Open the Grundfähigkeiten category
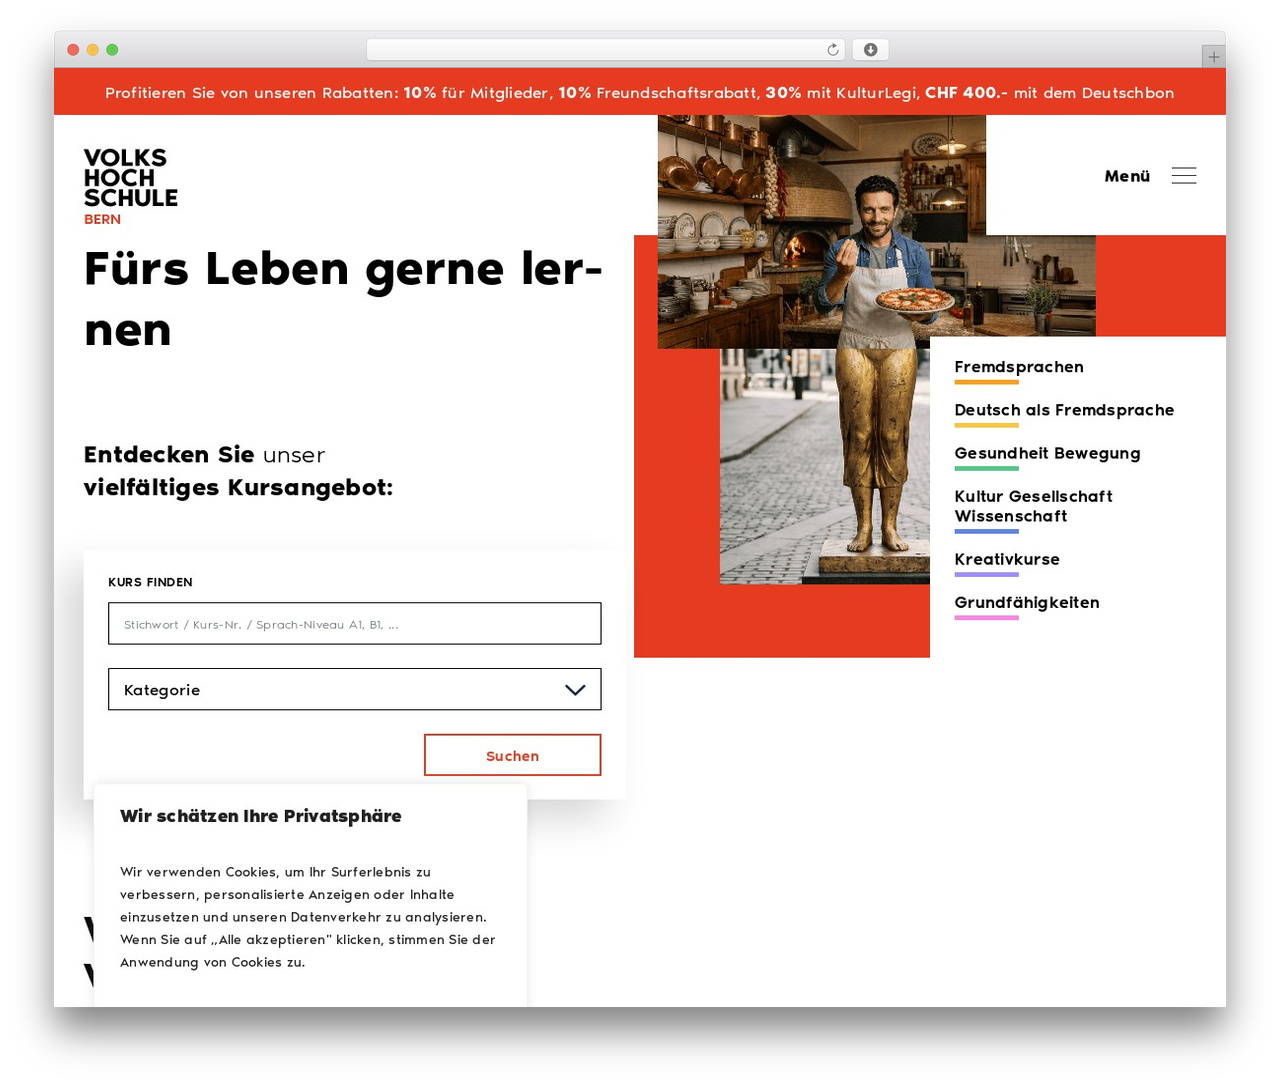This screenshot has height=1084, width=1280. tap(1027, 602)
